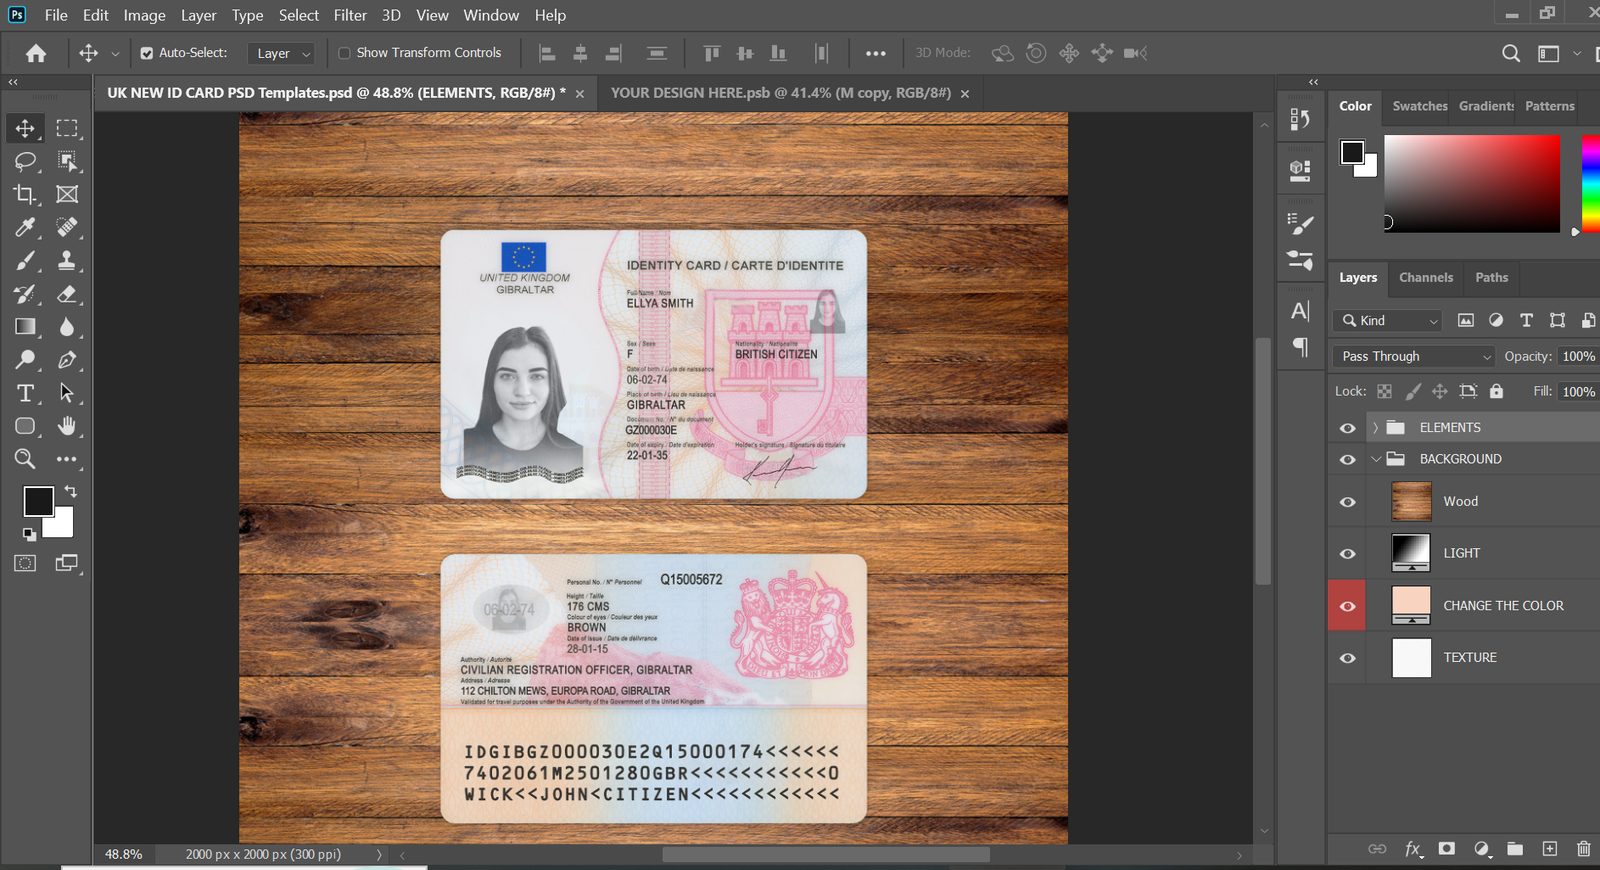The height and width of the screenshot is (870, 1600).
Task: Toggle visibility of CHANGE THE COLOR layer
Action: (x=1348, y=606)
